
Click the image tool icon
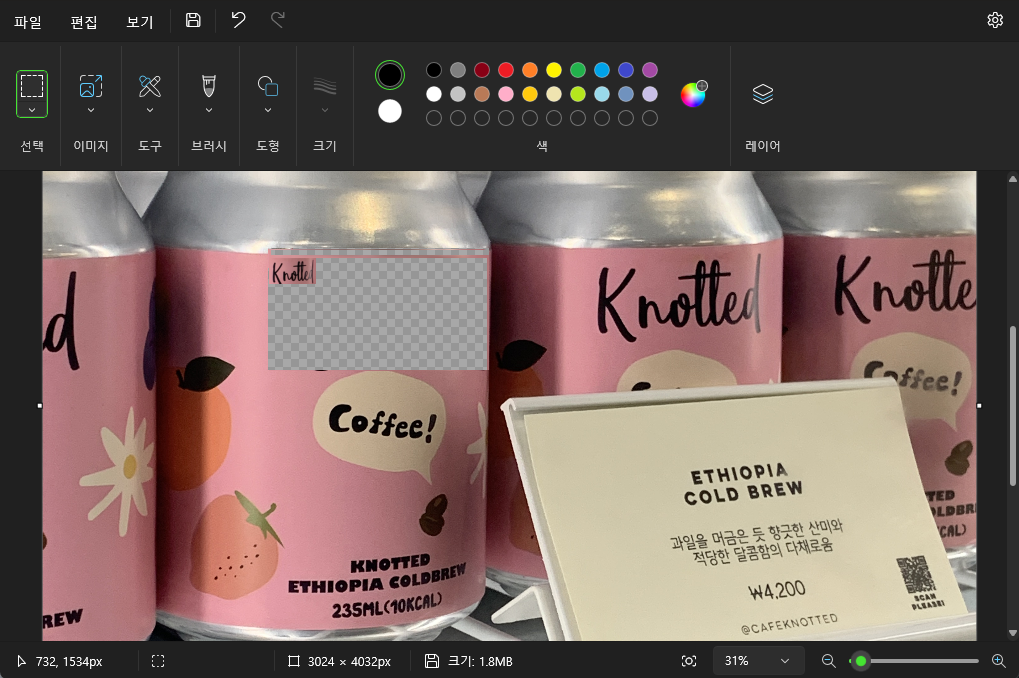[91, 86]
